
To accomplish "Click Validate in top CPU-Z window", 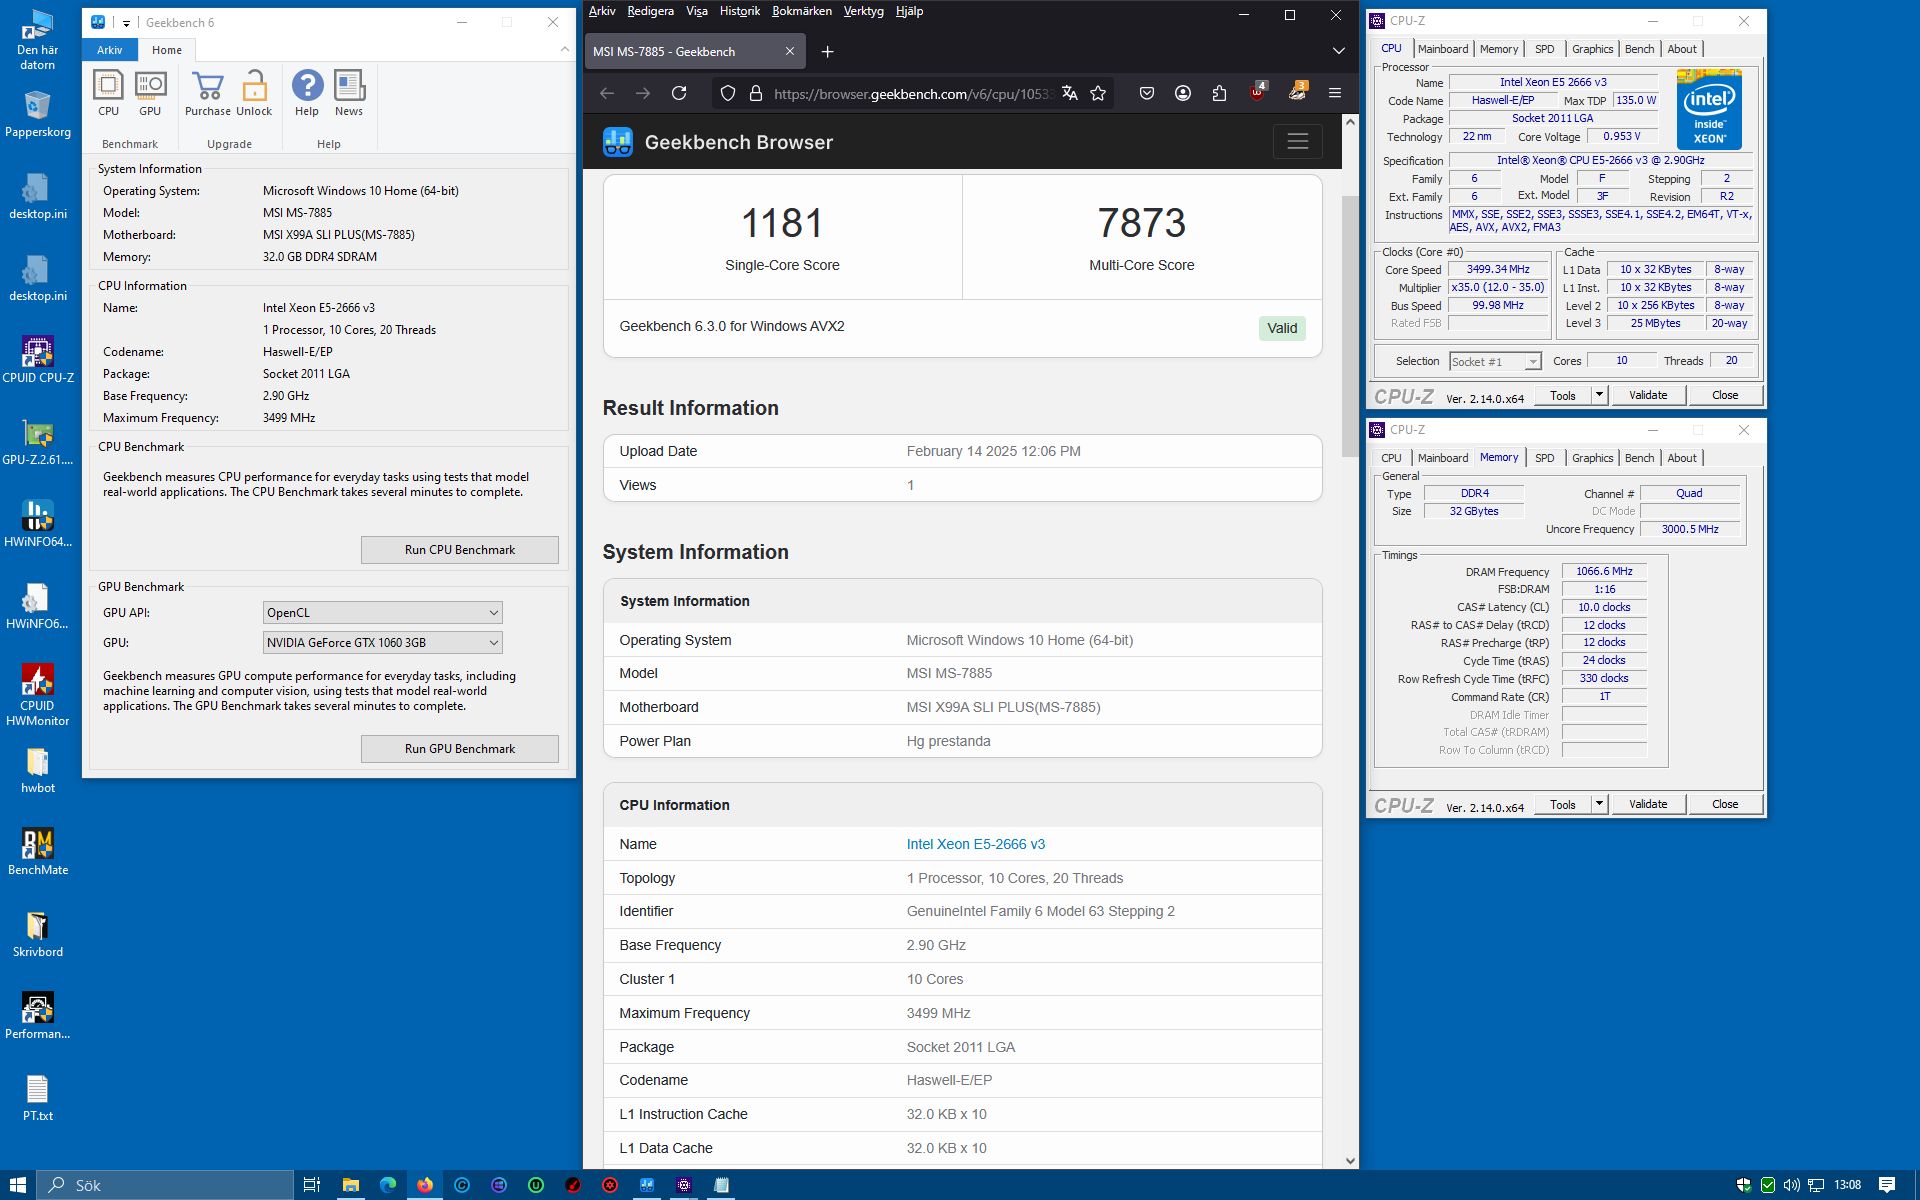I will 1648,395.
